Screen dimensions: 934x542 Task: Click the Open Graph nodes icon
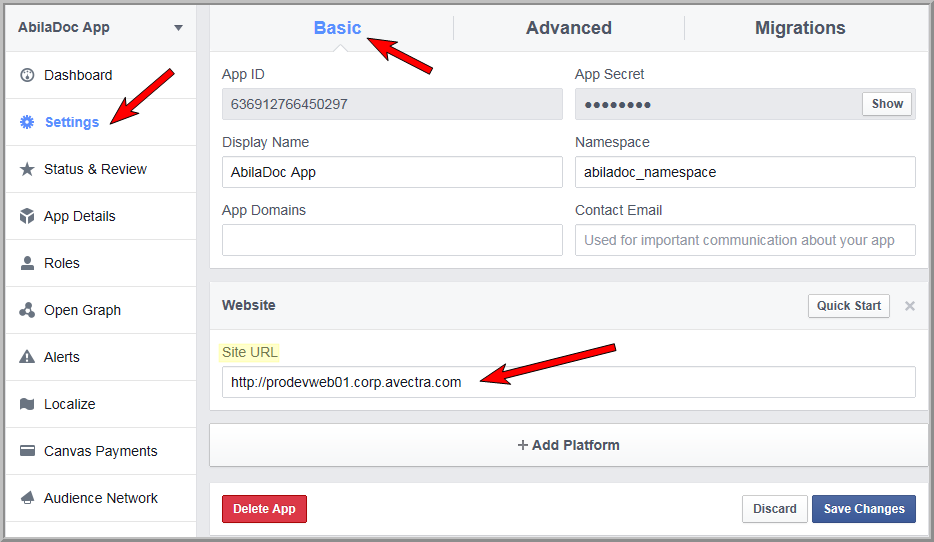click(27, 310)
